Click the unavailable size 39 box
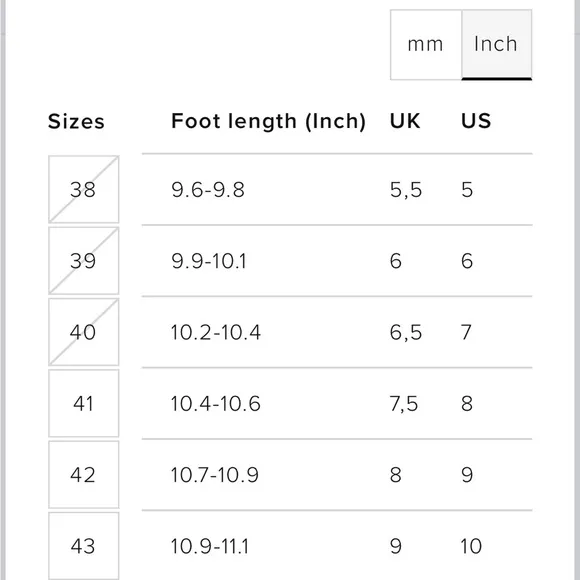 click(84, 261)
